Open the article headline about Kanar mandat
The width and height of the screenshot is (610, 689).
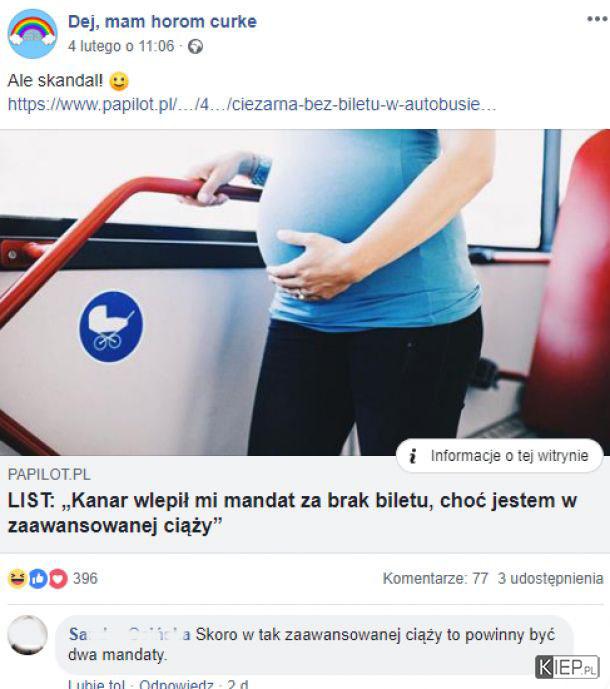point(292,513)
